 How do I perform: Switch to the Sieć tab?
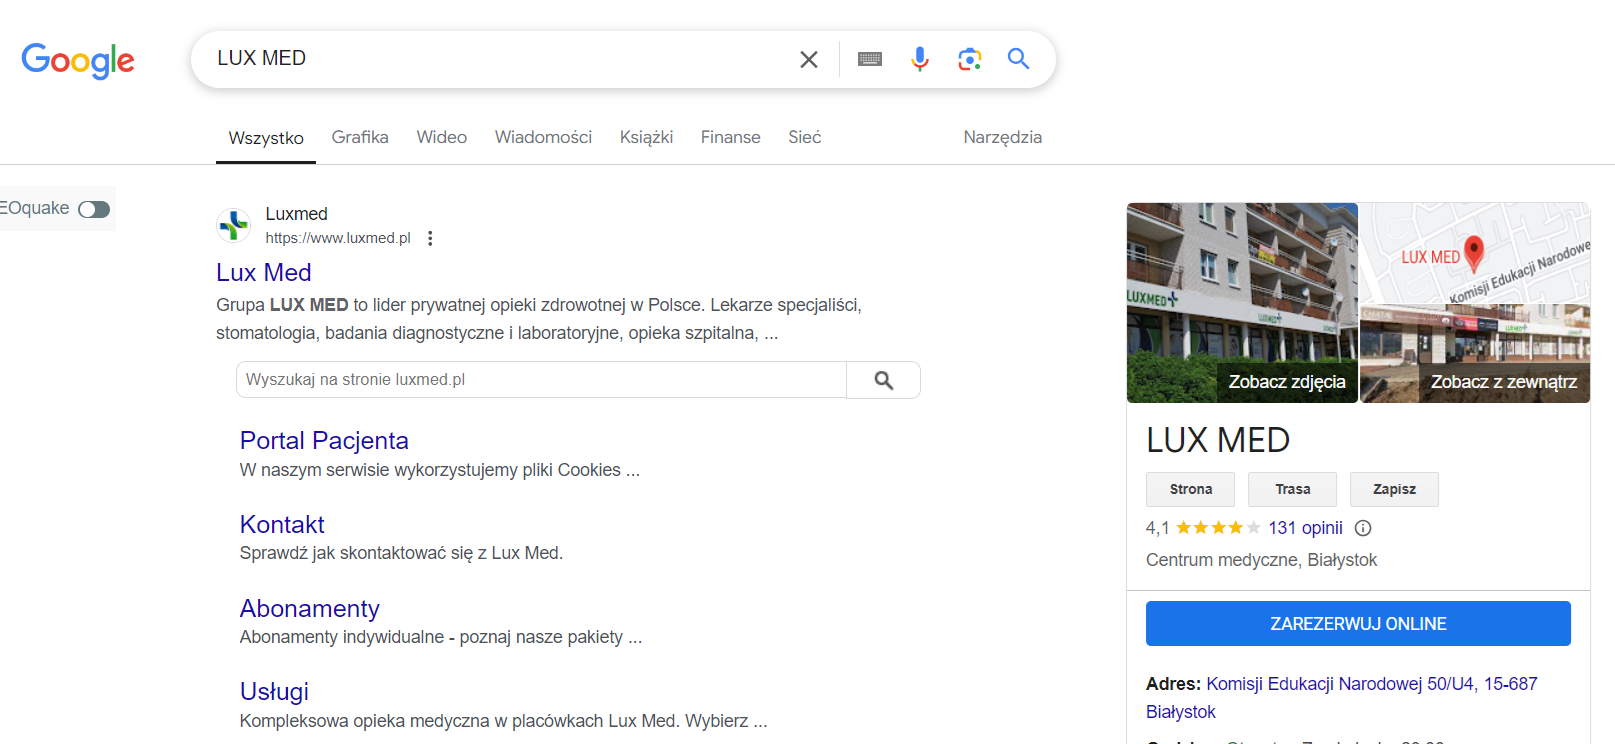coord(804,137)
